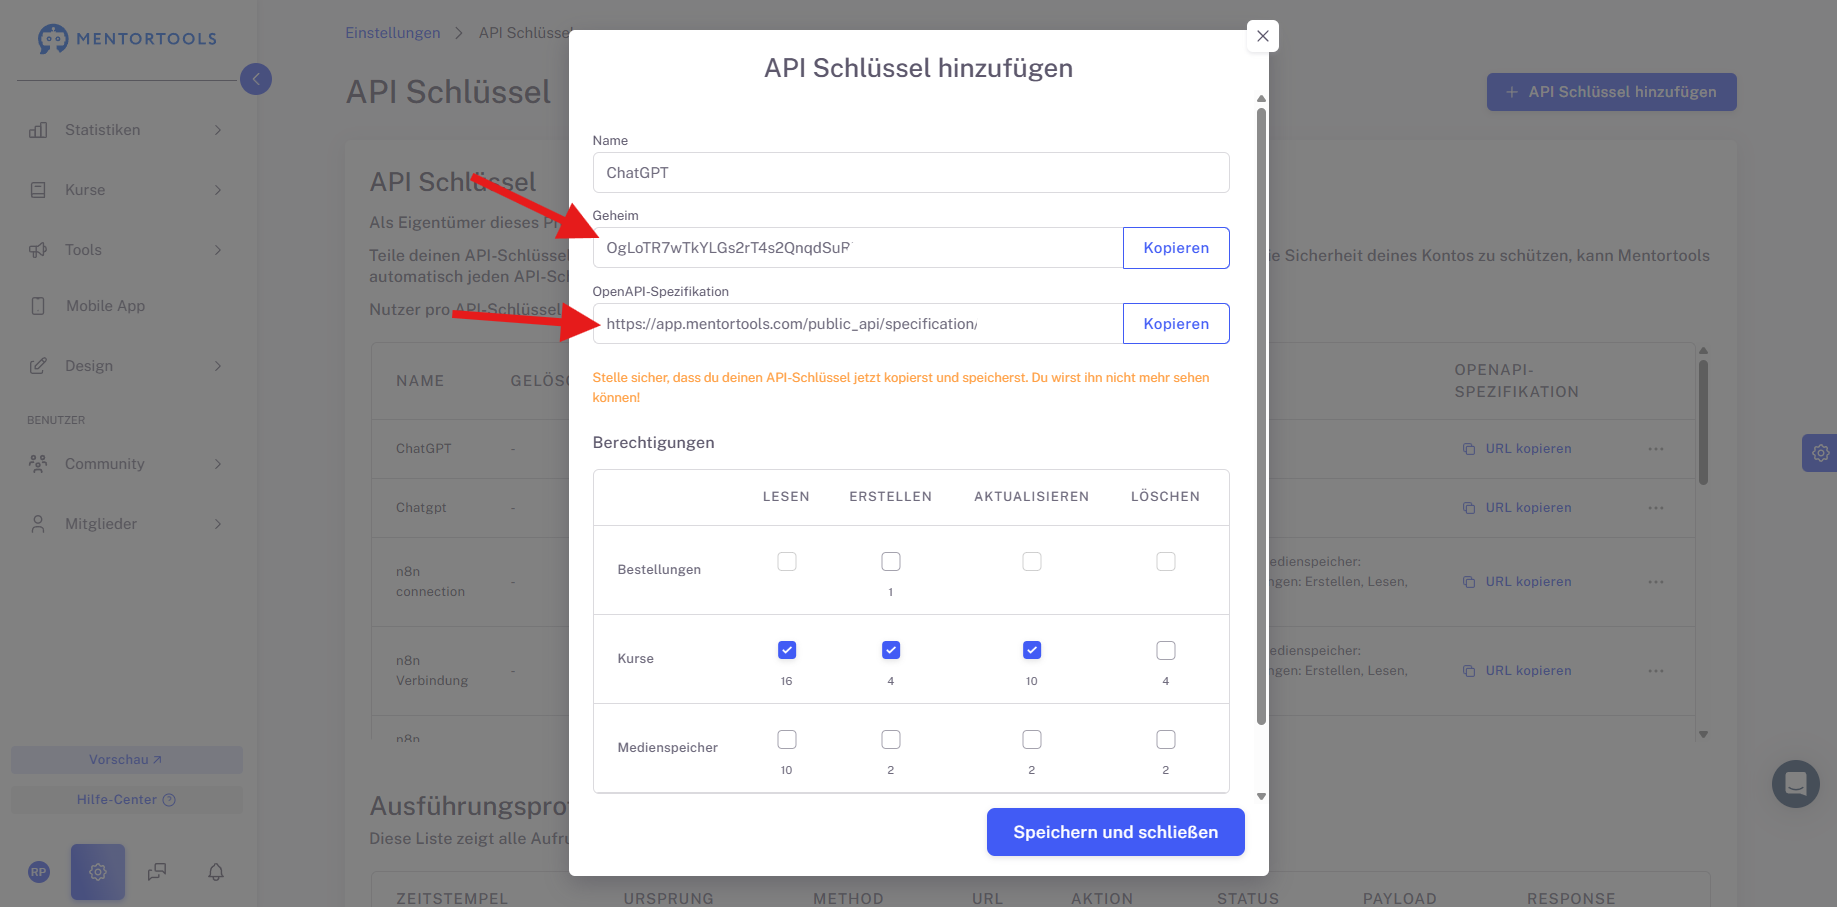Click Speichern und schließen button
The image size is (1837, 907).
coord(1115,832)
